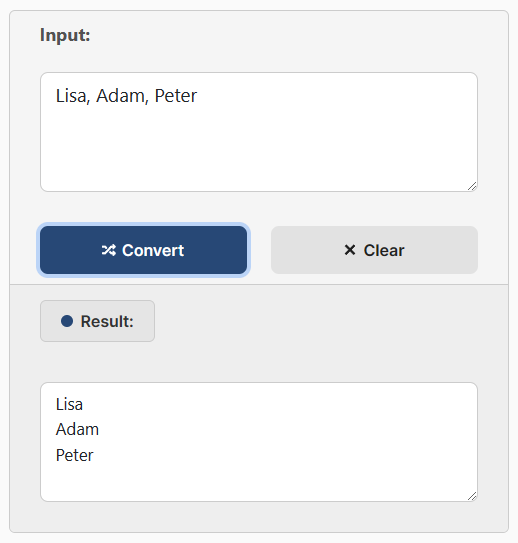
Task: Click blank area inside the input box
Action: coord(259,149)
